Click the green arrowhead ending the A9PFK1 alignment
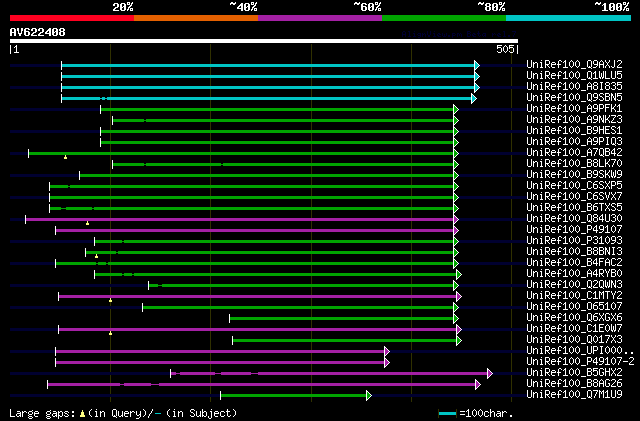The width and height of the screenshot is (640, 421). pyautogui.click(x=456, y=109)
